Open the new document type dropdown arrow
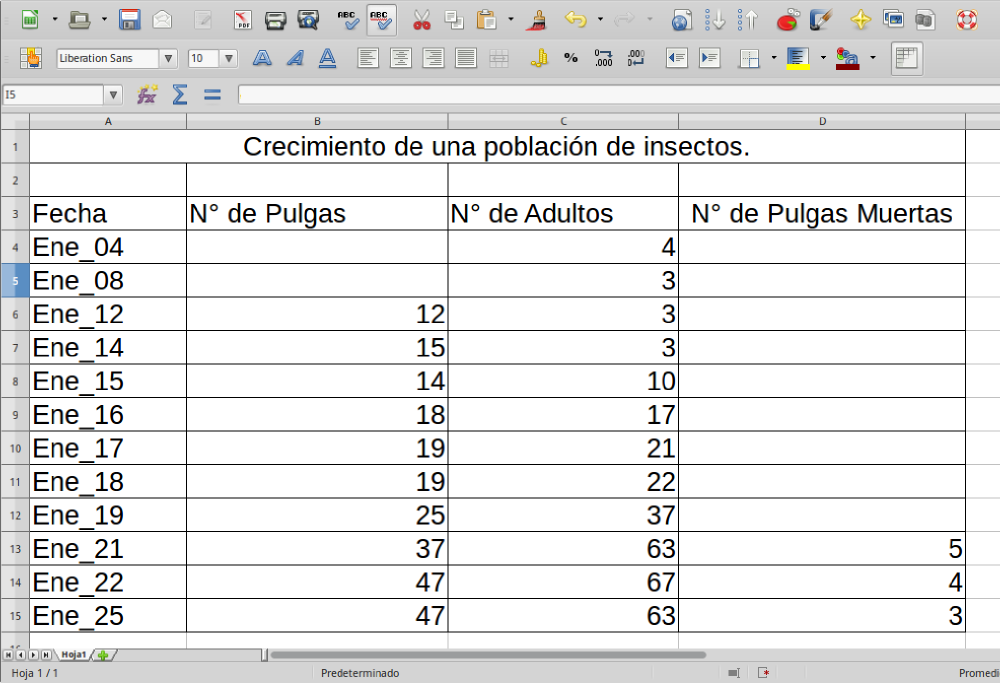Screen dimensions: 1000x683 pos(55,20)
